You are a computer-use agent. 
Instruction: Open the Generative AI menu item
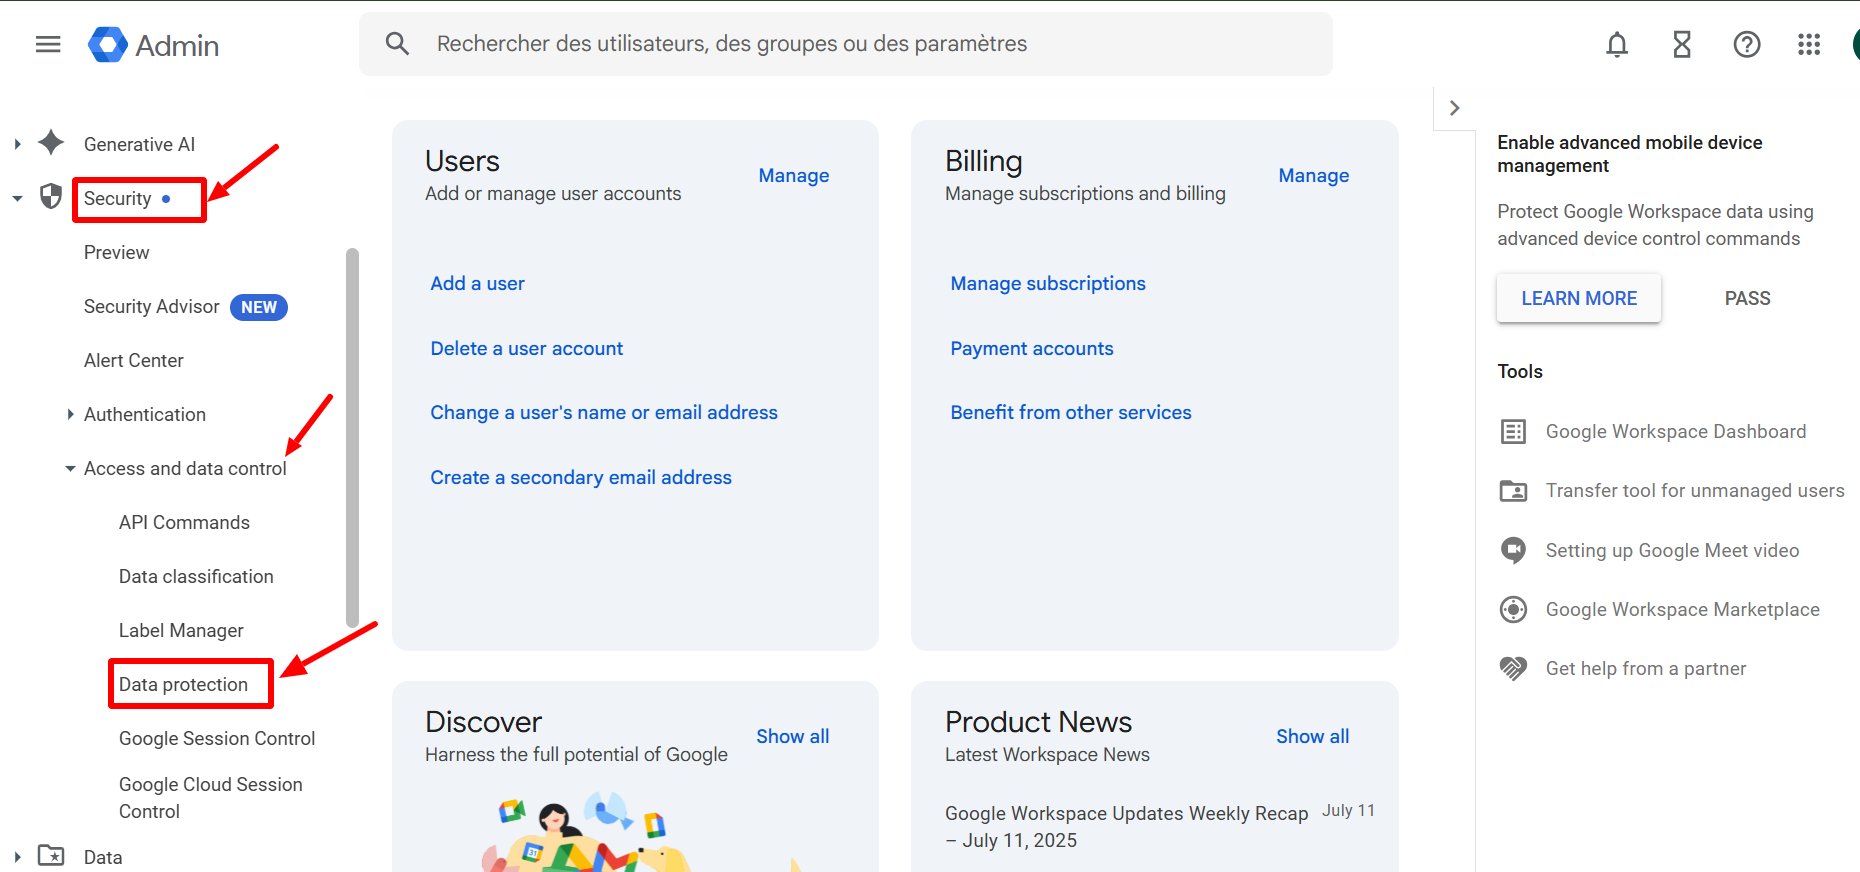click(x=139, y=144)
